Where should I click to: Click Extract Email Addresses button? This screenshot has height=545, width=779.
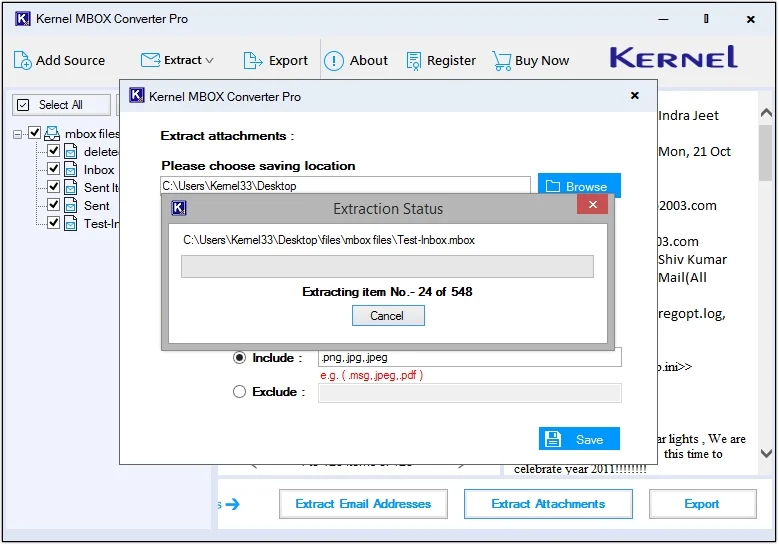click(363, 504)
